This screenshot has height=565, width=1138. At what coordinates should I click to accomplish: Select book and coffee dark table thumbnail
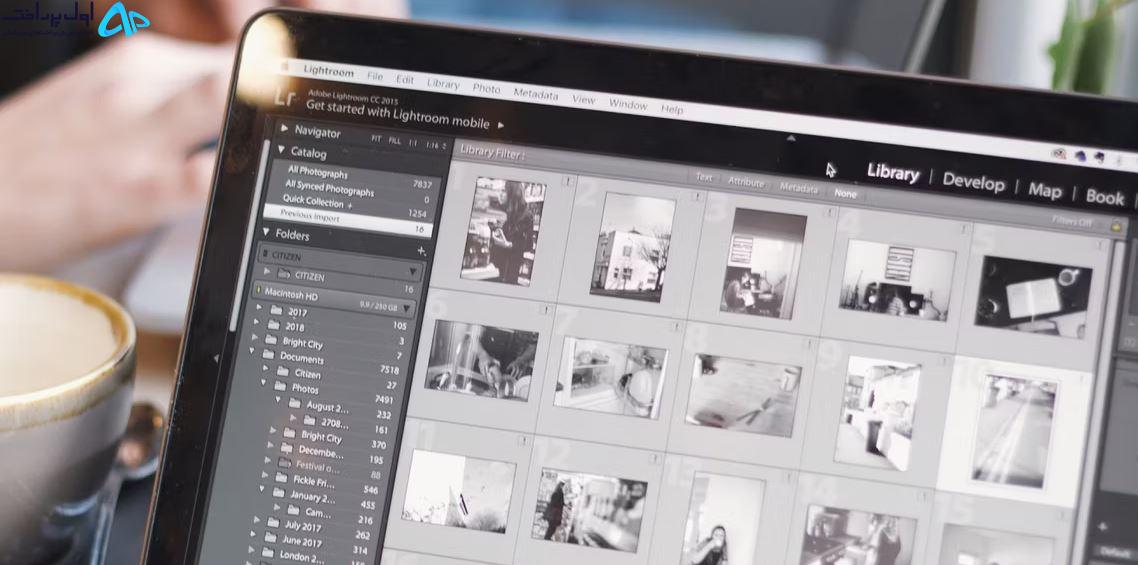coord(1033,297)
